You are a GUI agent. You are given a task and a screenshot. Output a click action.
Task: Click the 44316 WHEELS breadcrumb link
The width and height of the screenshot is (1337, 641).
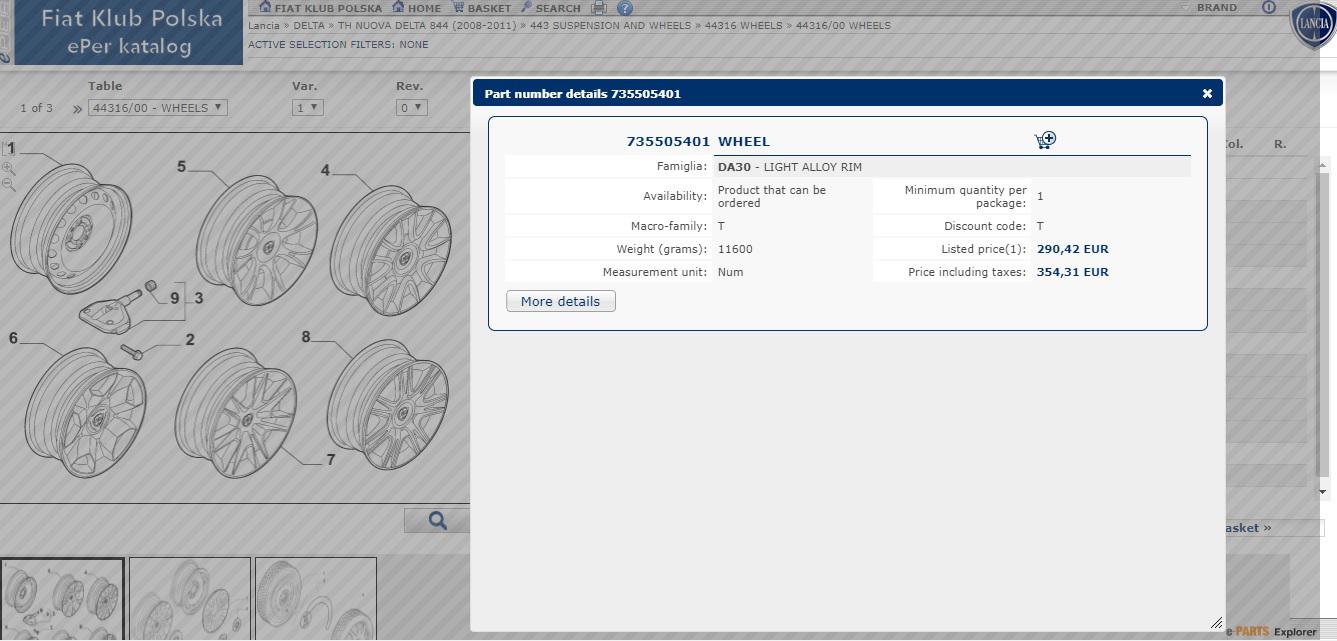pos(743,25)
